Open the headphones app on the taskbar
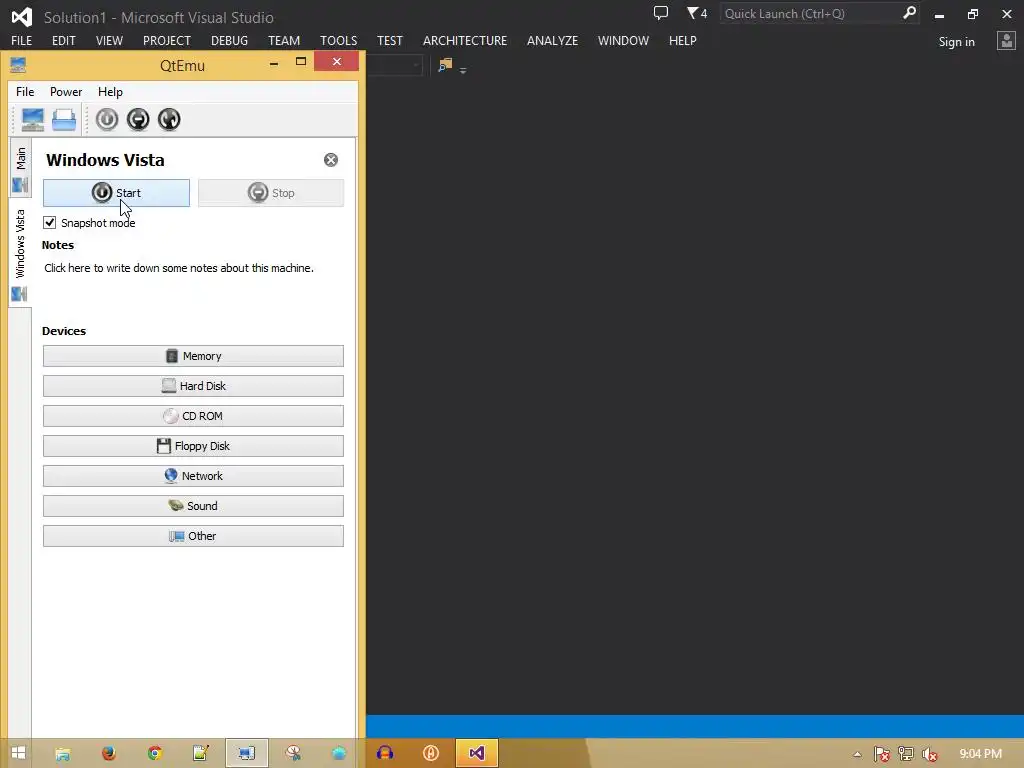This screenshot has width=1024, height=768. [x=385, y=754]
